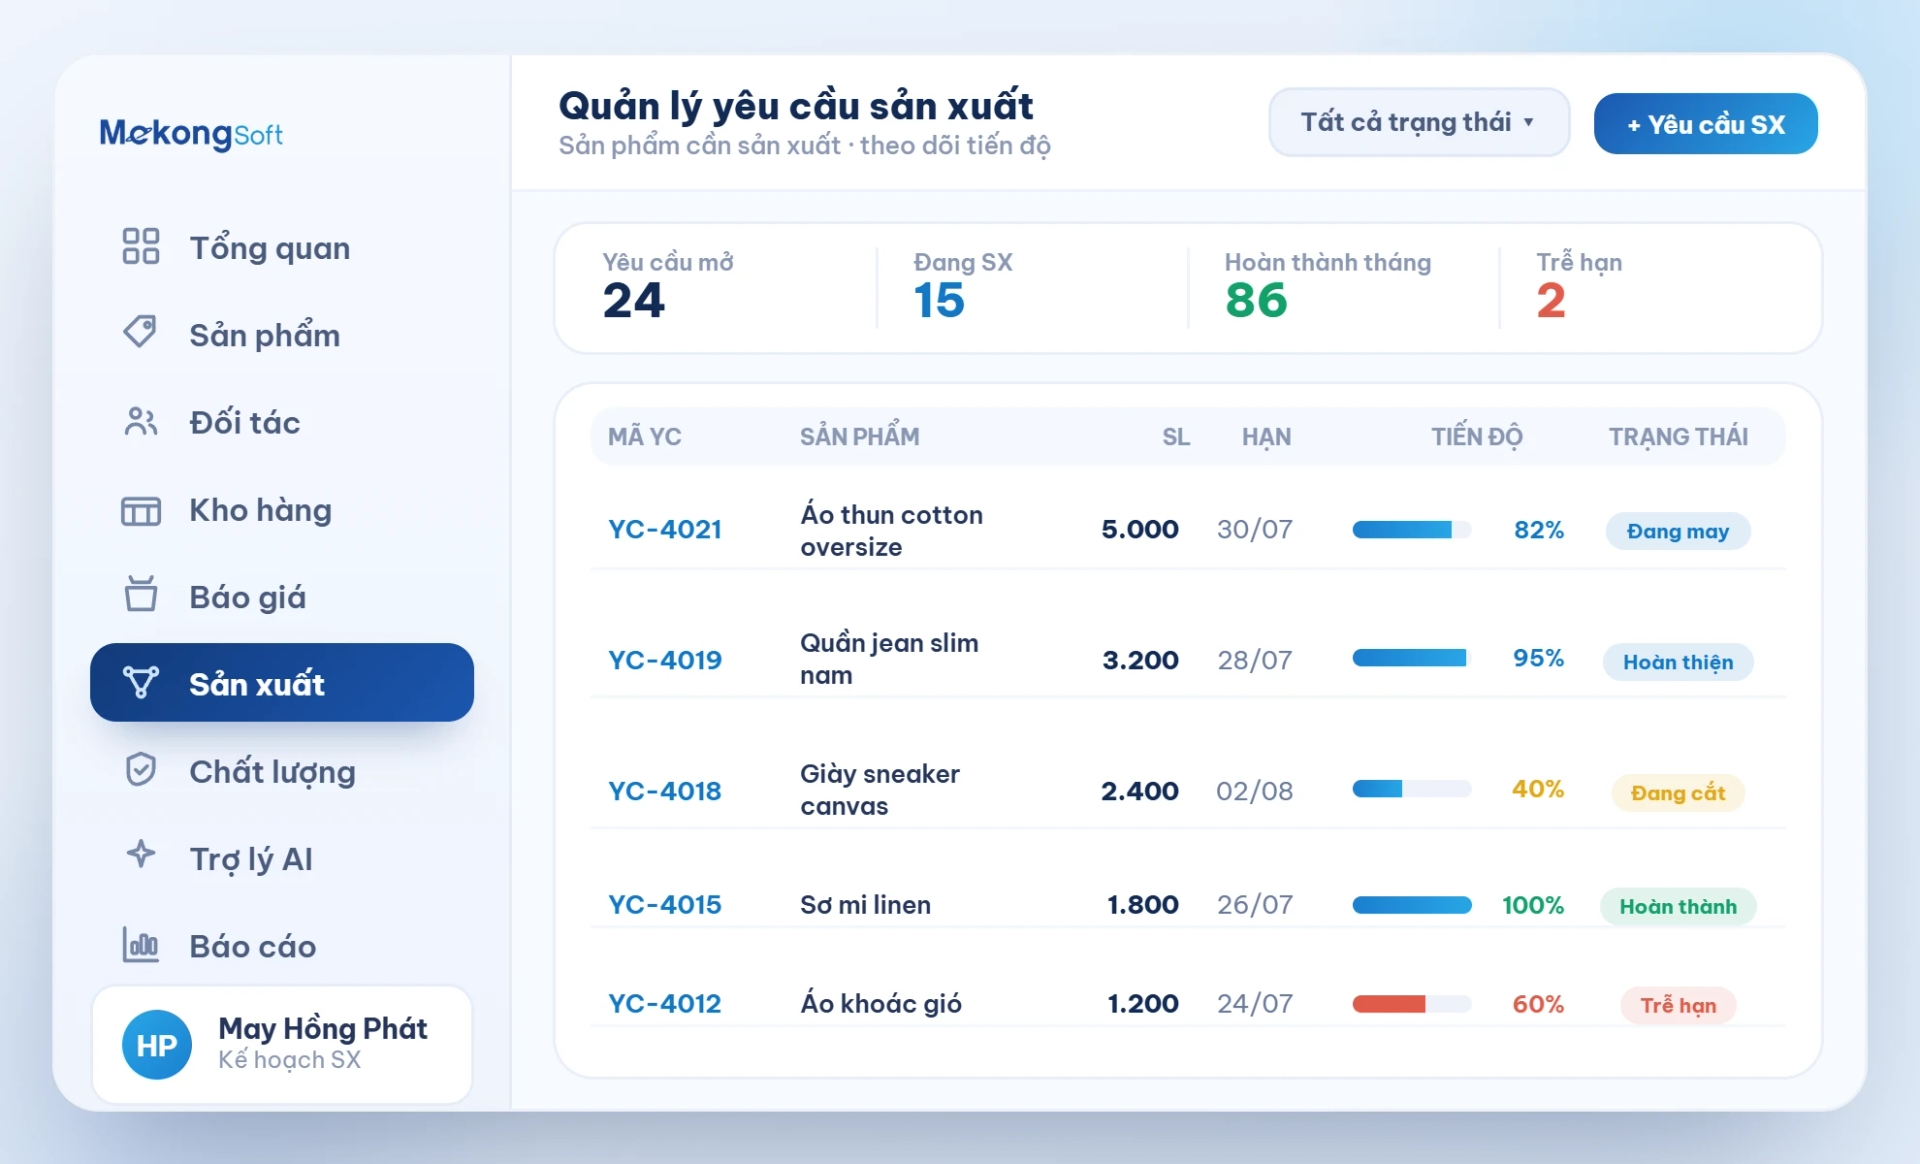Image resolution: width=1920 pixels, height=1164 pixels.
Task: Click the Trễ hạn status badge in table
Action: coord(1677,1006)
